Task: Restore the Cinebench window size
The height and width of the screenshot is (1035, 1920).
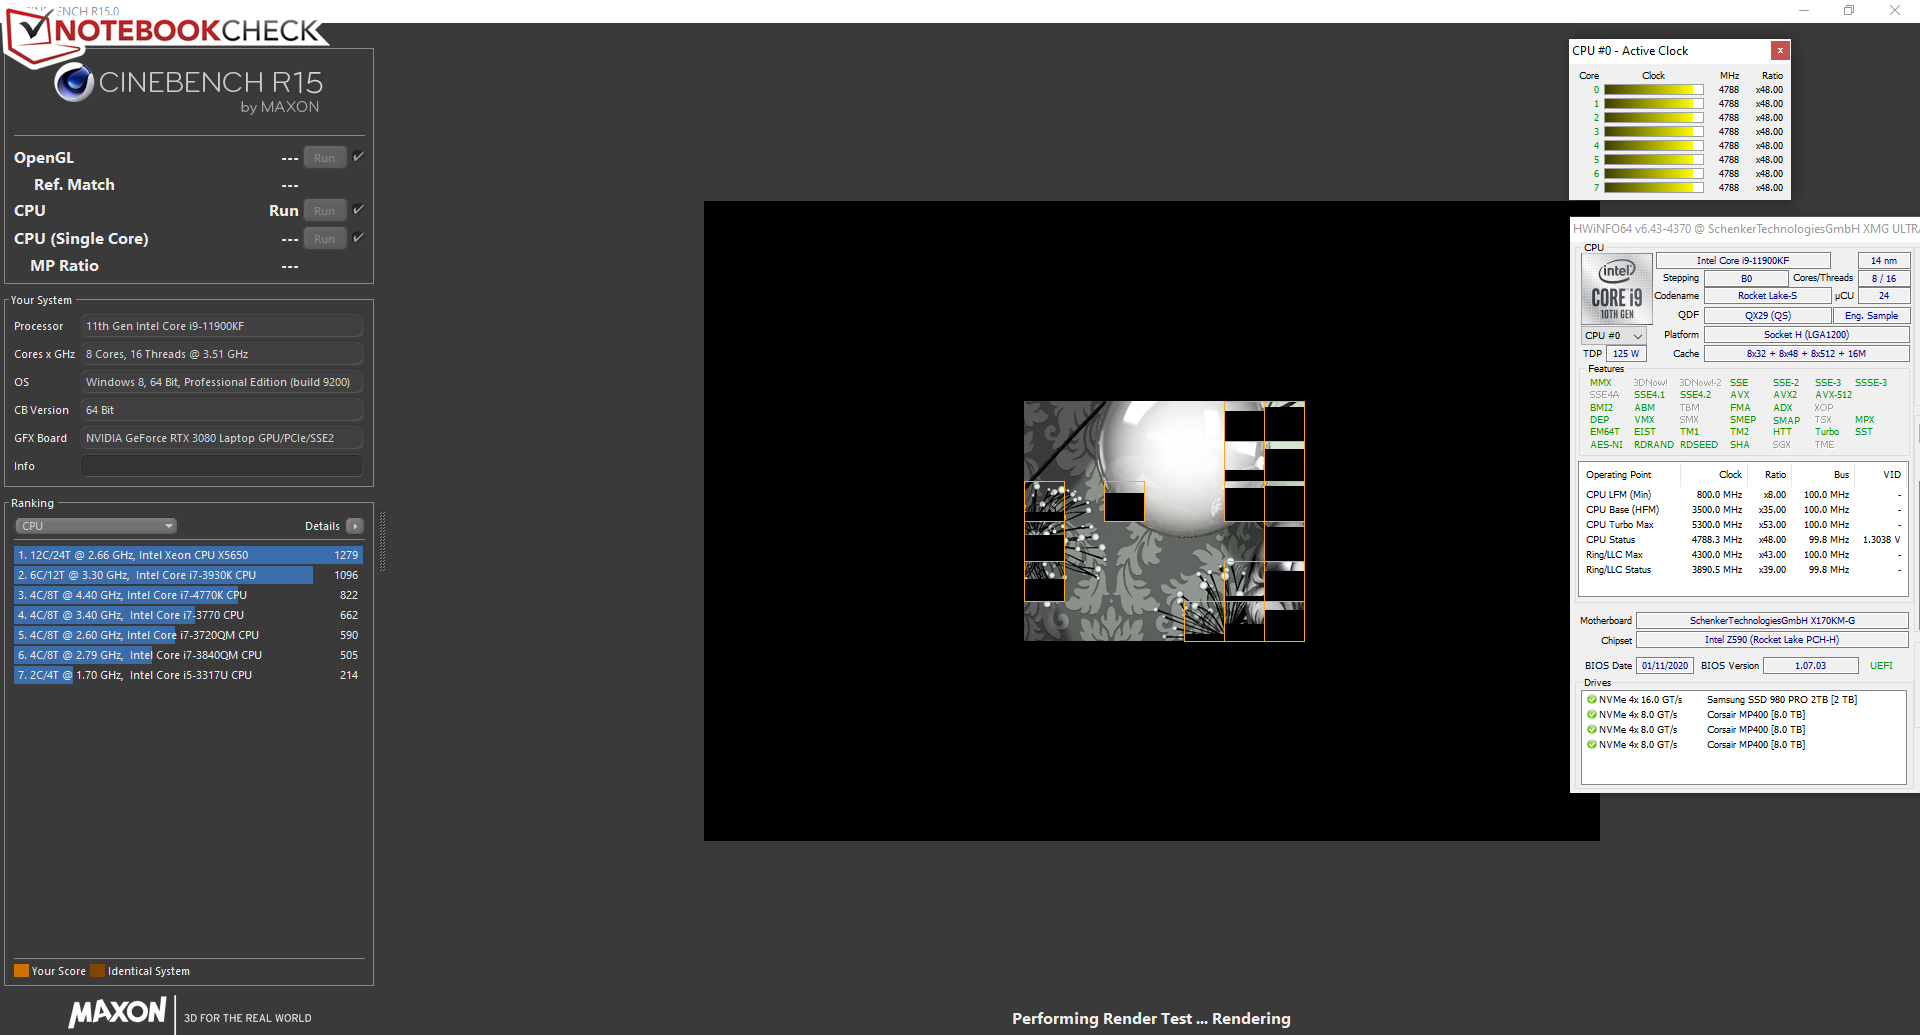Action: click(1849, 10)
